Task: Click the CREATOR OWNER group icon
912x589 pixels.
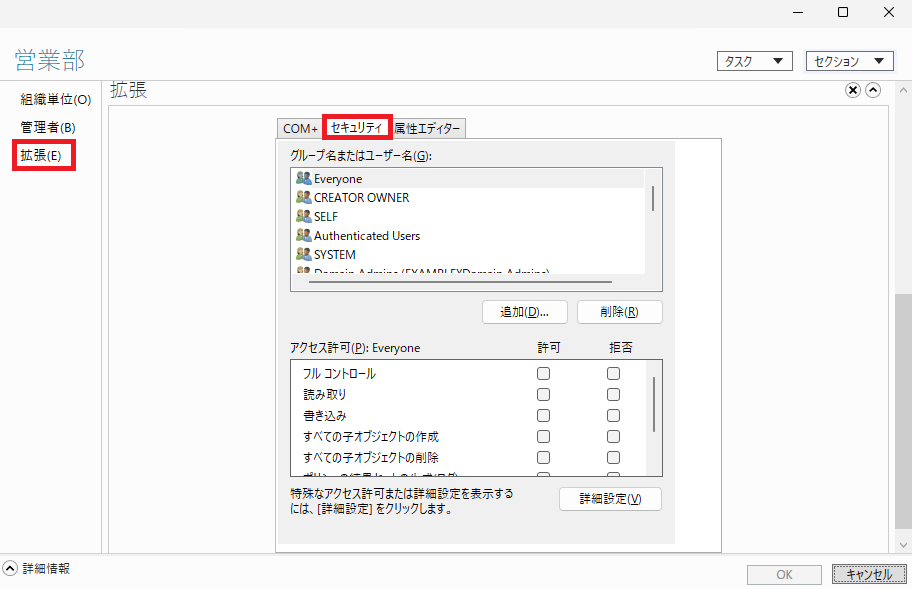Action: pos(304,197)
